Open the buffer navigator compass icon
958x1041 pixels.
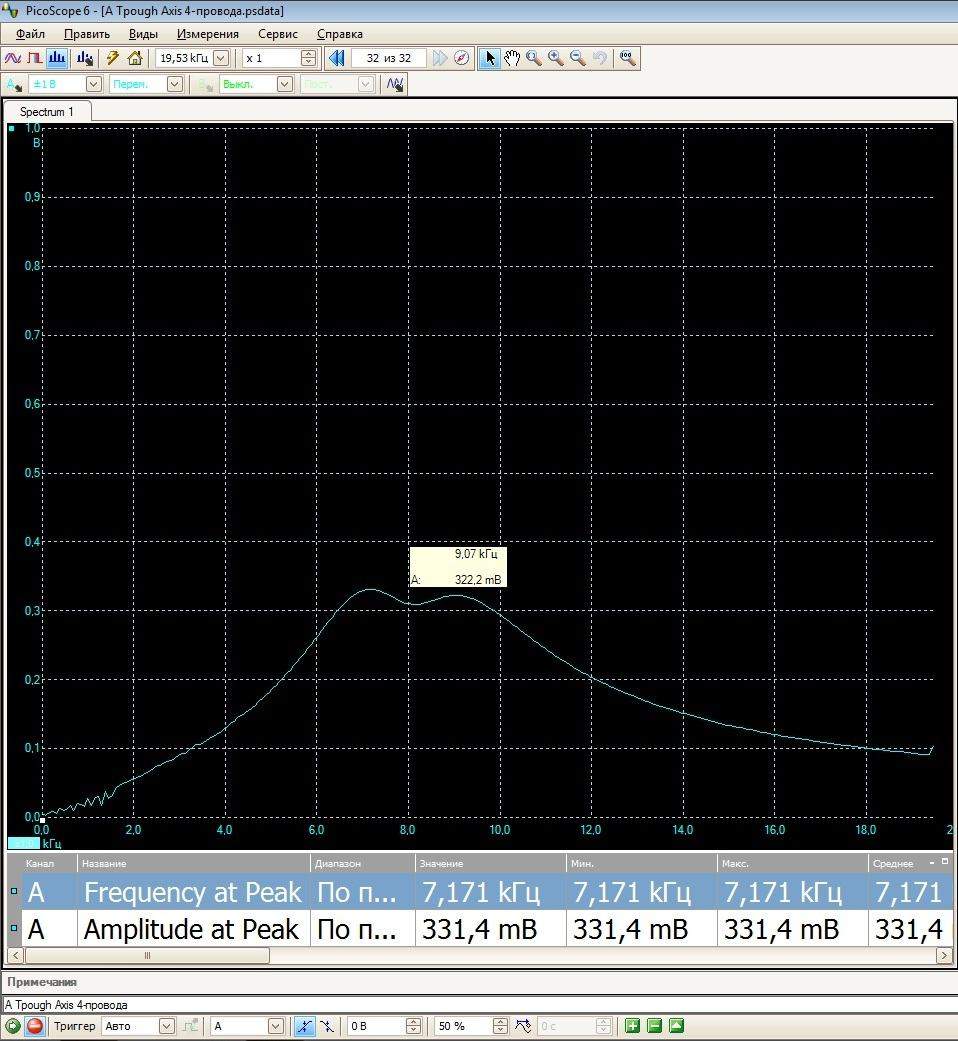click(461, 58)
